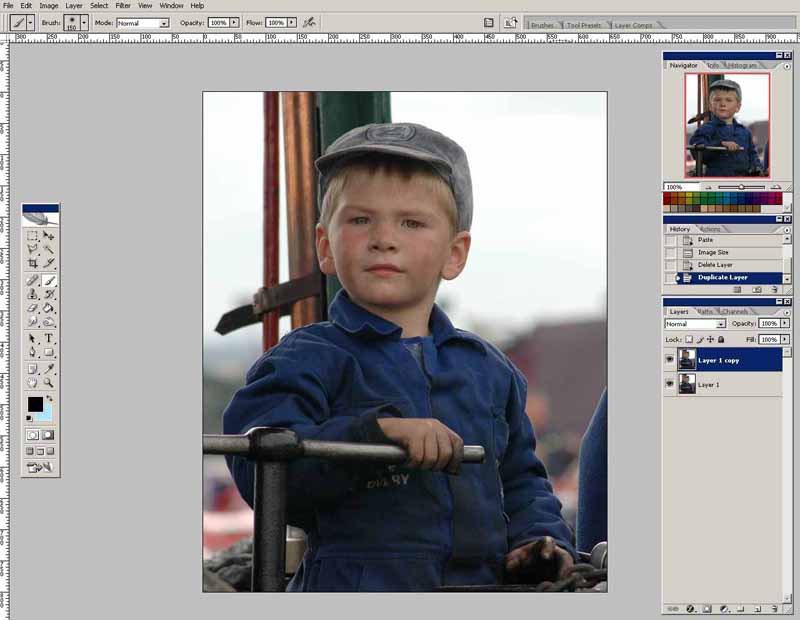Open the Filter menu
This screenshot has width=800, height=620.
(123, 6)
